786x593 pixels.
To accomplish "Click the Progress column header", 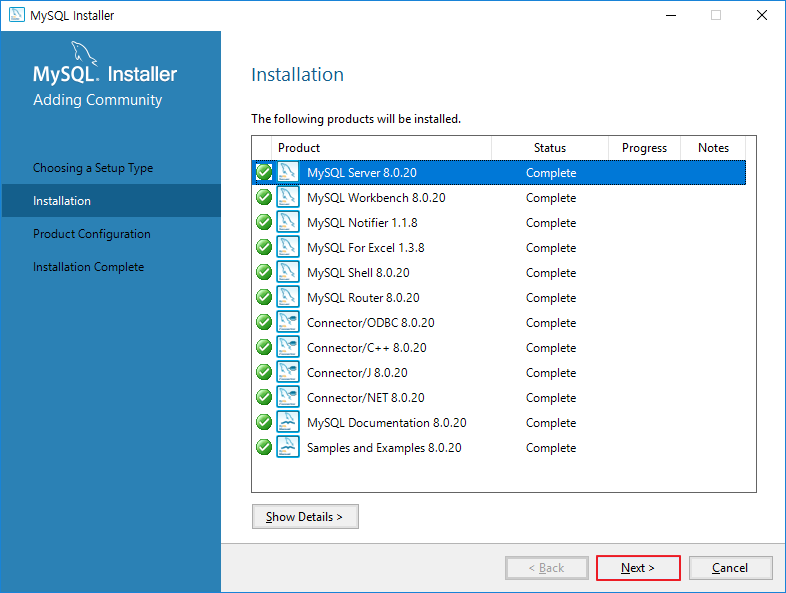I will point(644,148).
